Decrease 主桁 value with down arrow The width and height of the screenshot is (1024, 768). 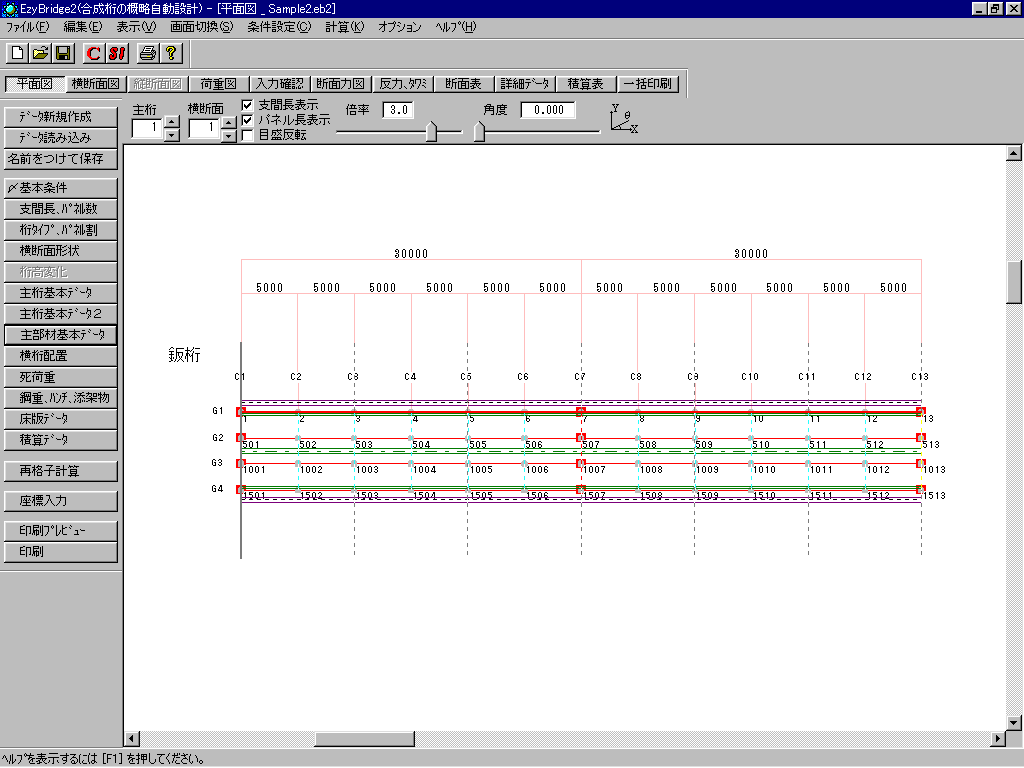click(172, 135)
